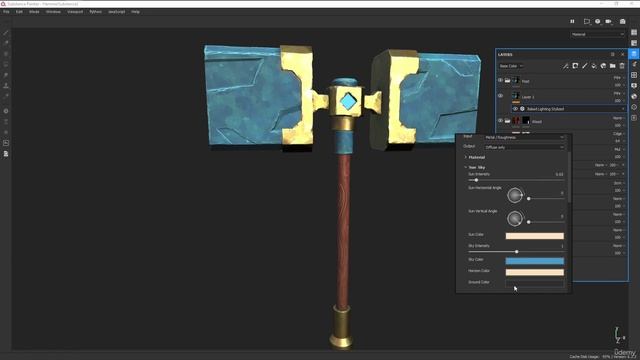Open the Horizon Color swatch
Screen dimensions: 640x360
535,272
